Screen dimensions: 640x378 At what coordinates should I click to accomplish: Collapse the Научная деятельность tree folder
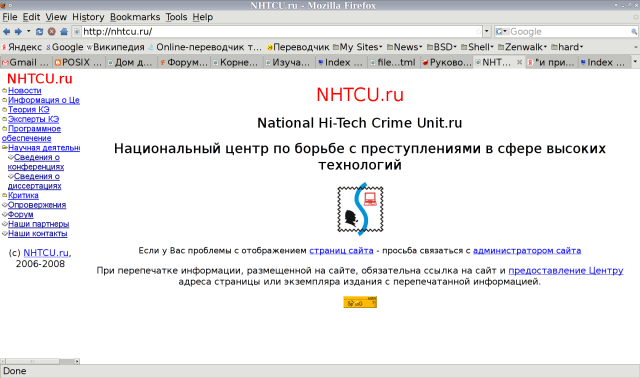click(x=4, y=148)
